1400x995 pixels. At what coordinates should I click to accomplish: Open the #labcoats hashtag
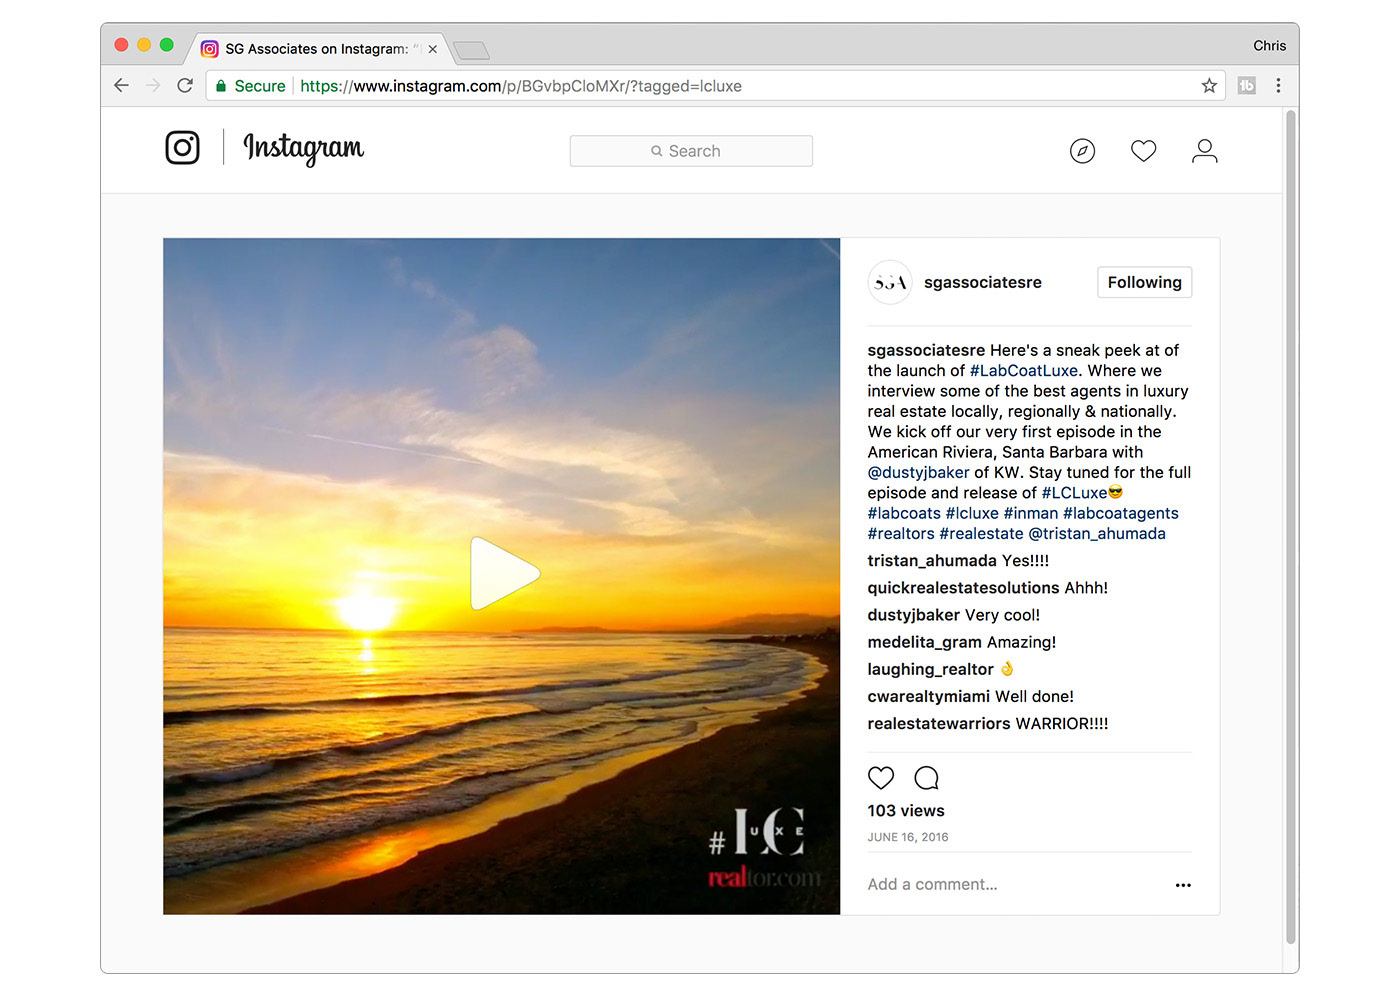coord(904,513)
